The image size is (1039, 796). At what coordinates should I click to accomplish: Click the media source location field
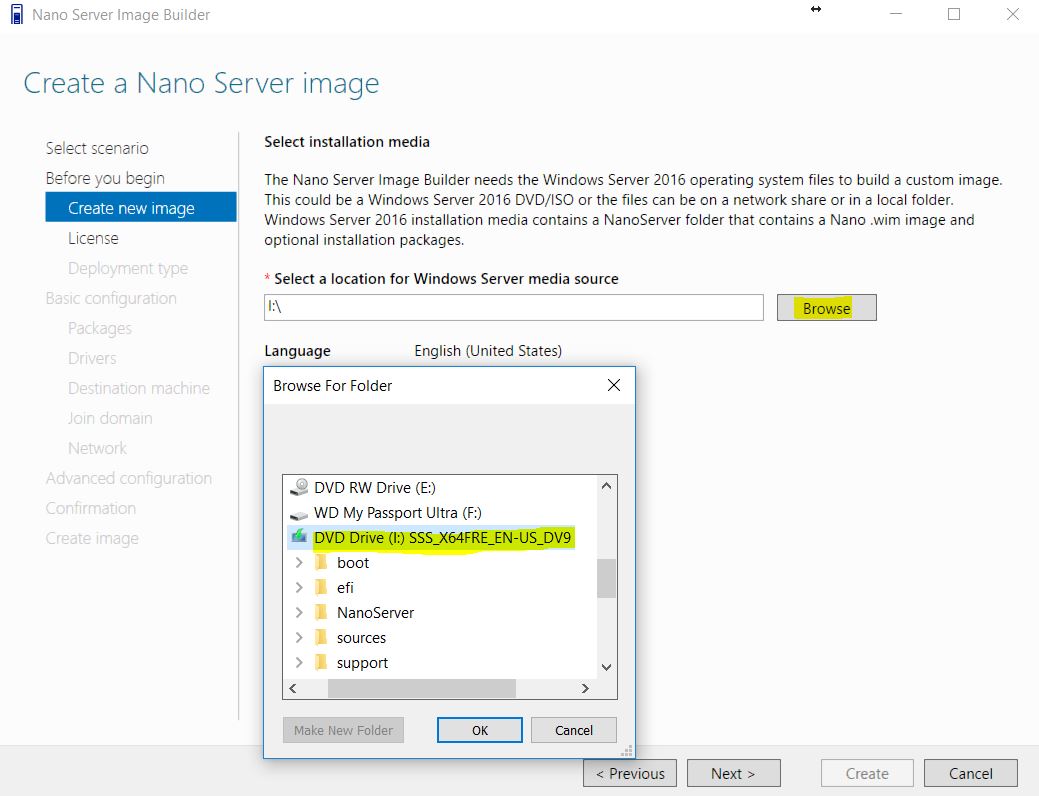[514, 308]
